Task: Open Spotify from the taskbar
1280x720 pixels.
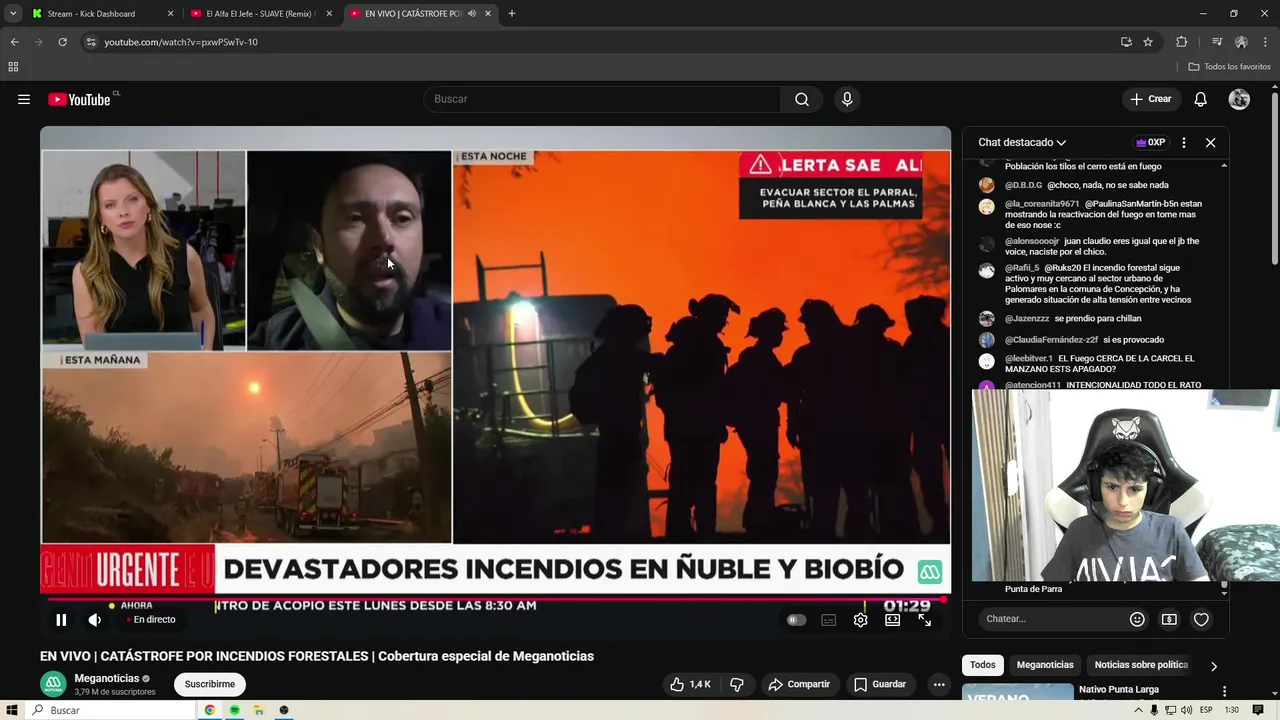Action: tap(234, 710)
